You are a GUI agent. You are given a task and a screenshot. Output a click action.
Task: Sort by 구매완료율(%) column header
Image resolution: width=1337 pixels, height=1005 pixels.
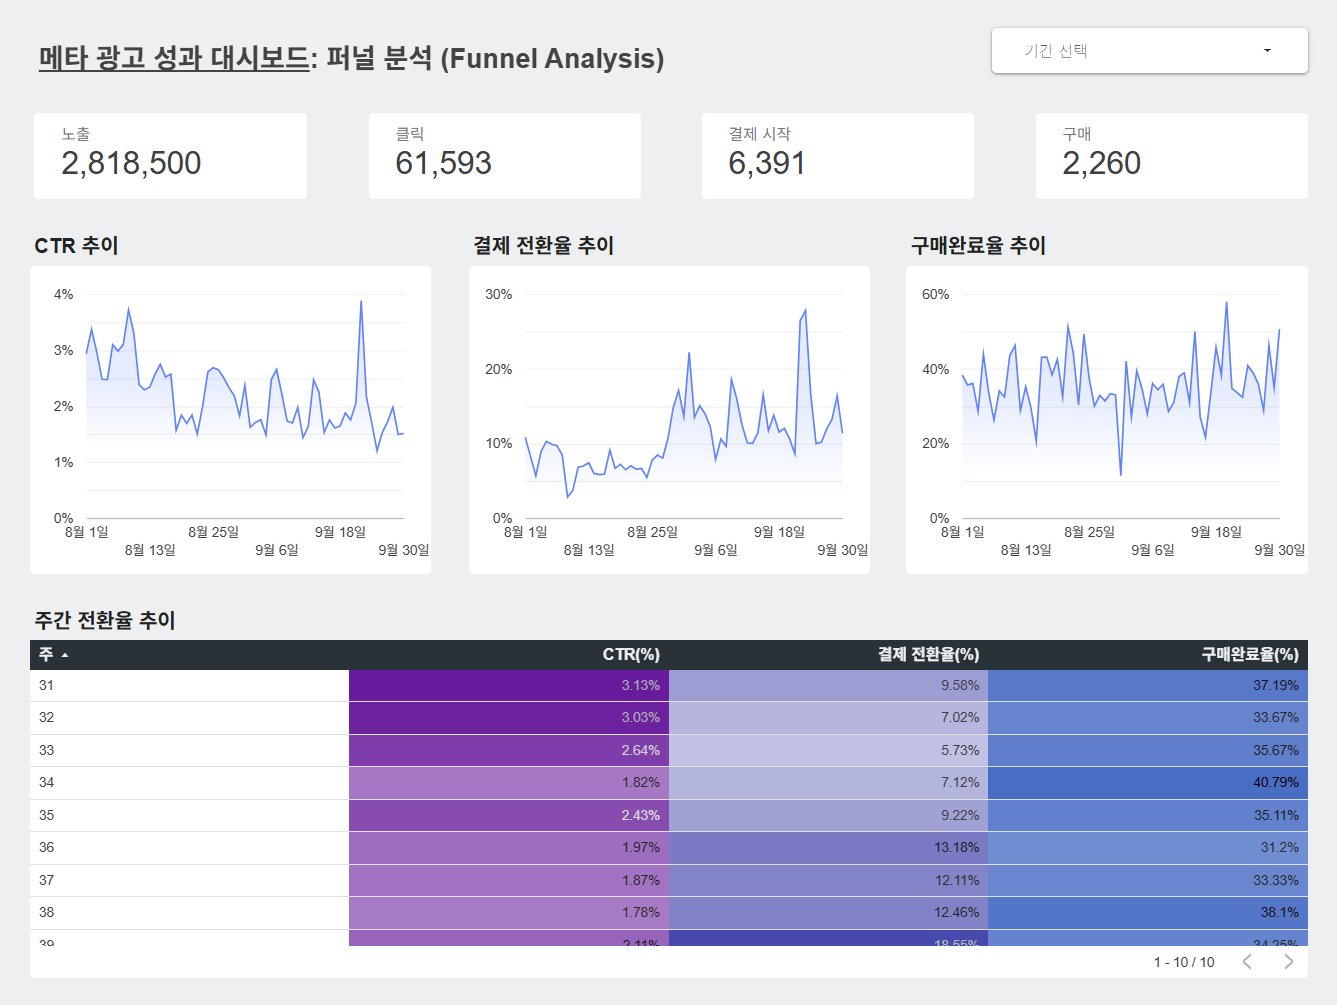(1249, 655)
